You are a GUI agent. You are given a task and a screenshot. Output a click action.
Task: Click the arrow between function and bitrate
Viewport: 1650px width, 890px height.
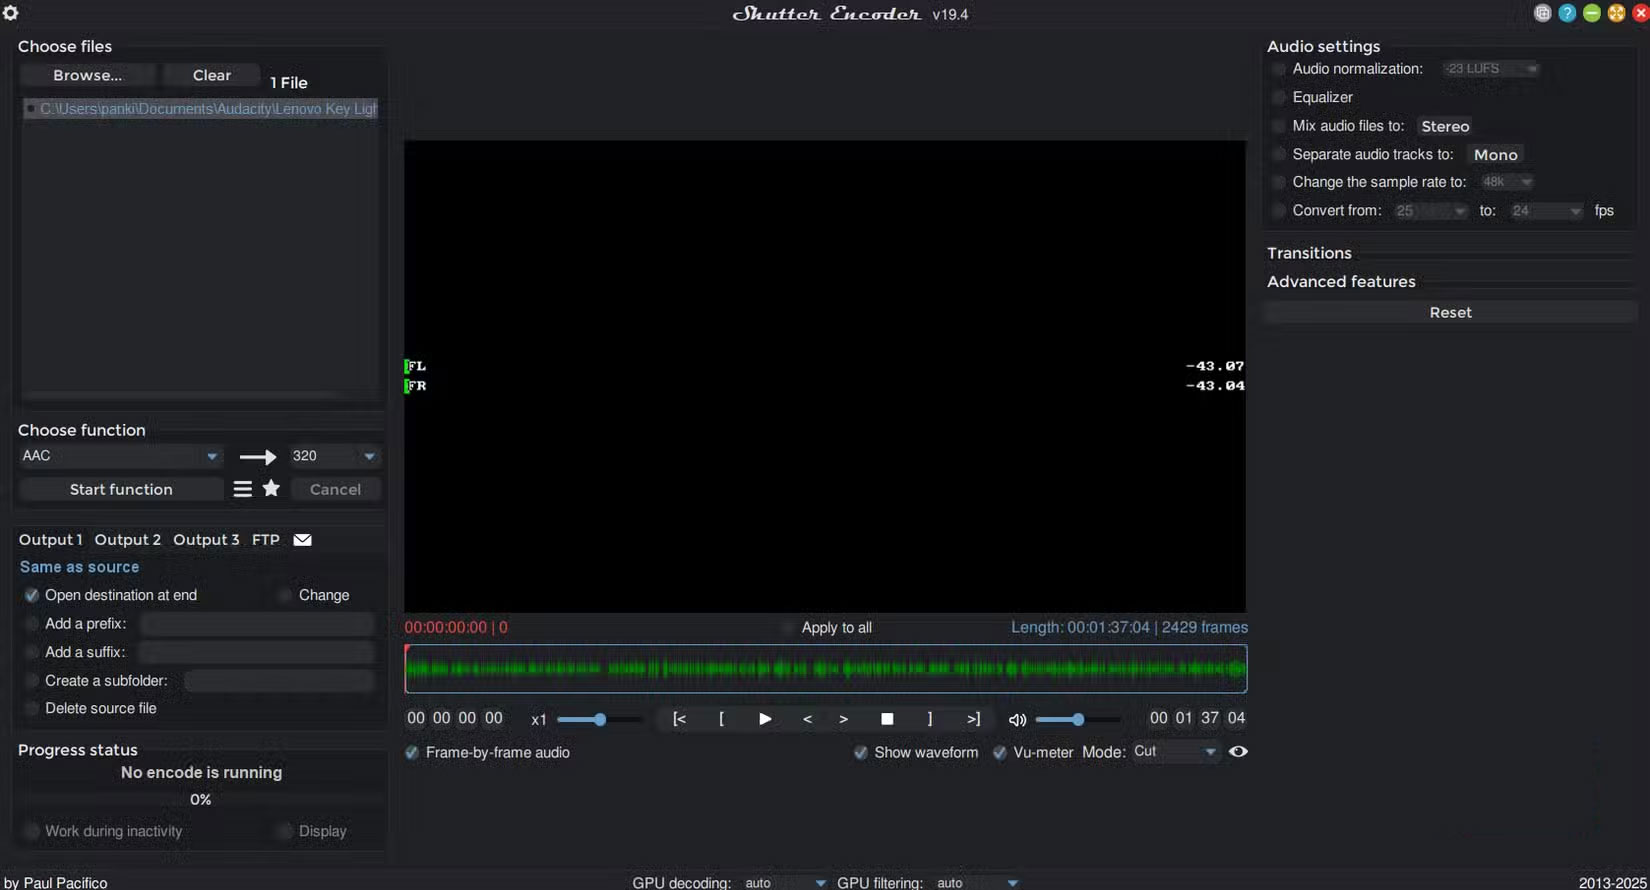tap(258, 457)
